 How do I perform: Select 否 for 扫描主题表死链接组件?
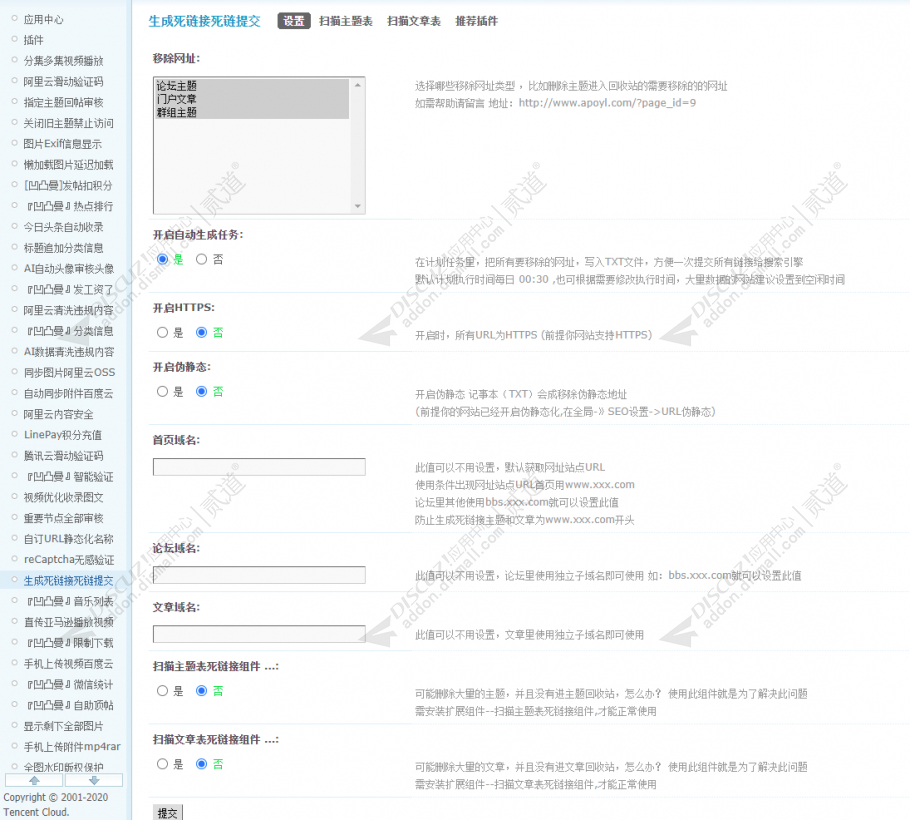[x=201, y=691]
